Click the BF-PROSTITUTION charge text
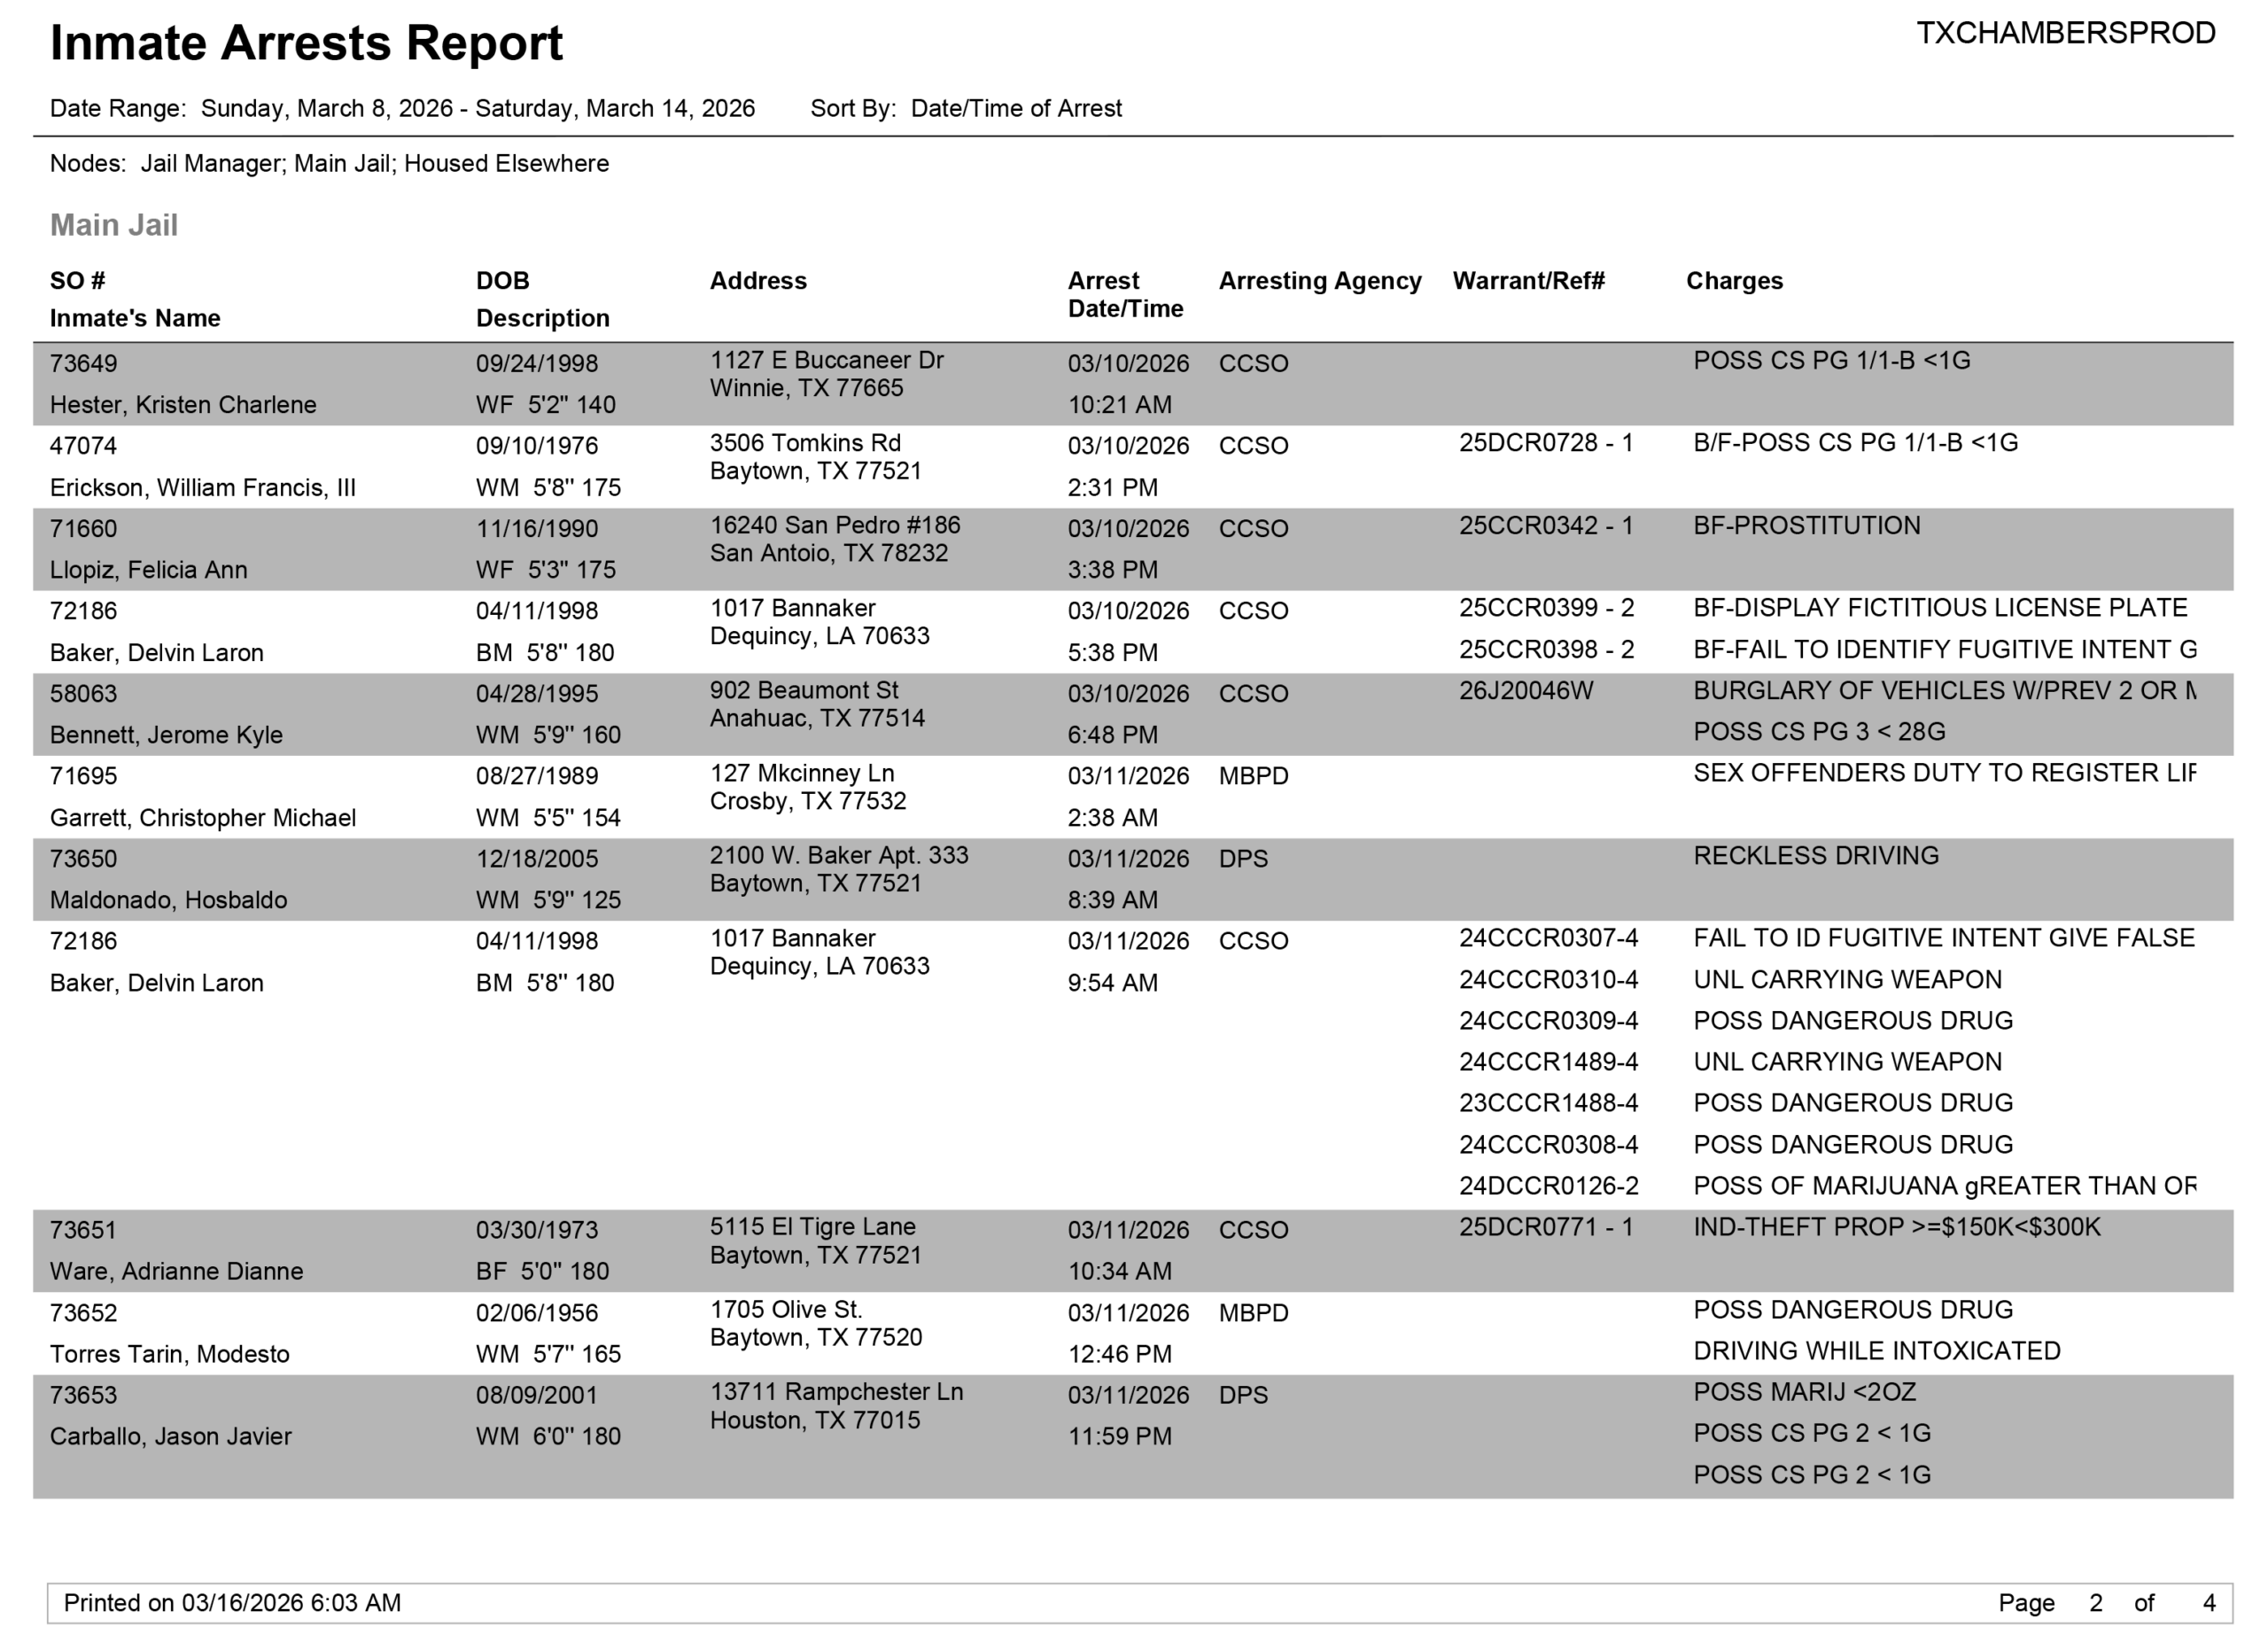This screenshot has height=1634, width=2268. pyautogui.click(x=1806, y=526)
